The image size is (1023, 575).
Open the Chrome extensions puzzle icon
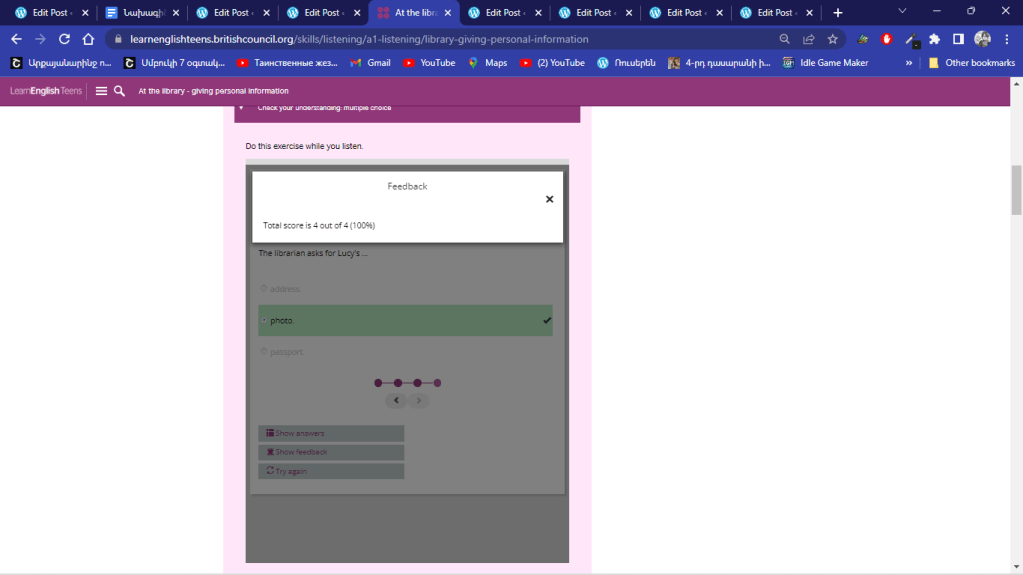point(934,39)
